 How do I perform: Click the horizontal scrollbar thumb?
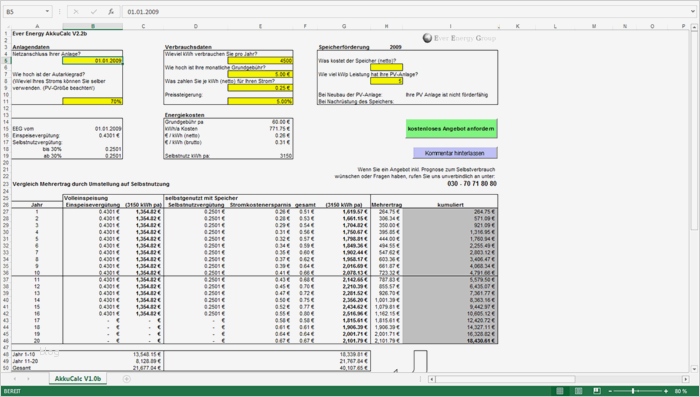tap(505, 379)
